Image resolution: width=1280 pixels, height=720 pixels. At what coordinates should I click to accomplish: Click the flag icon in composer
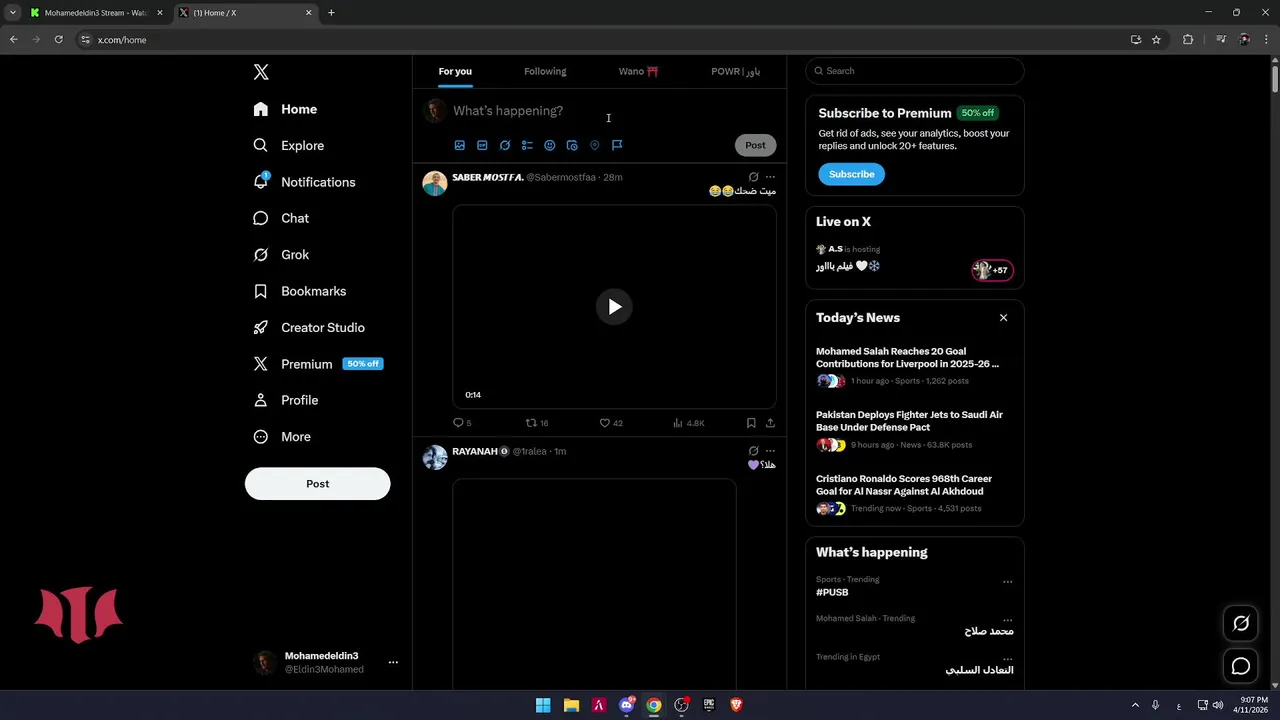pyautogui.click(x=617, y=145)
